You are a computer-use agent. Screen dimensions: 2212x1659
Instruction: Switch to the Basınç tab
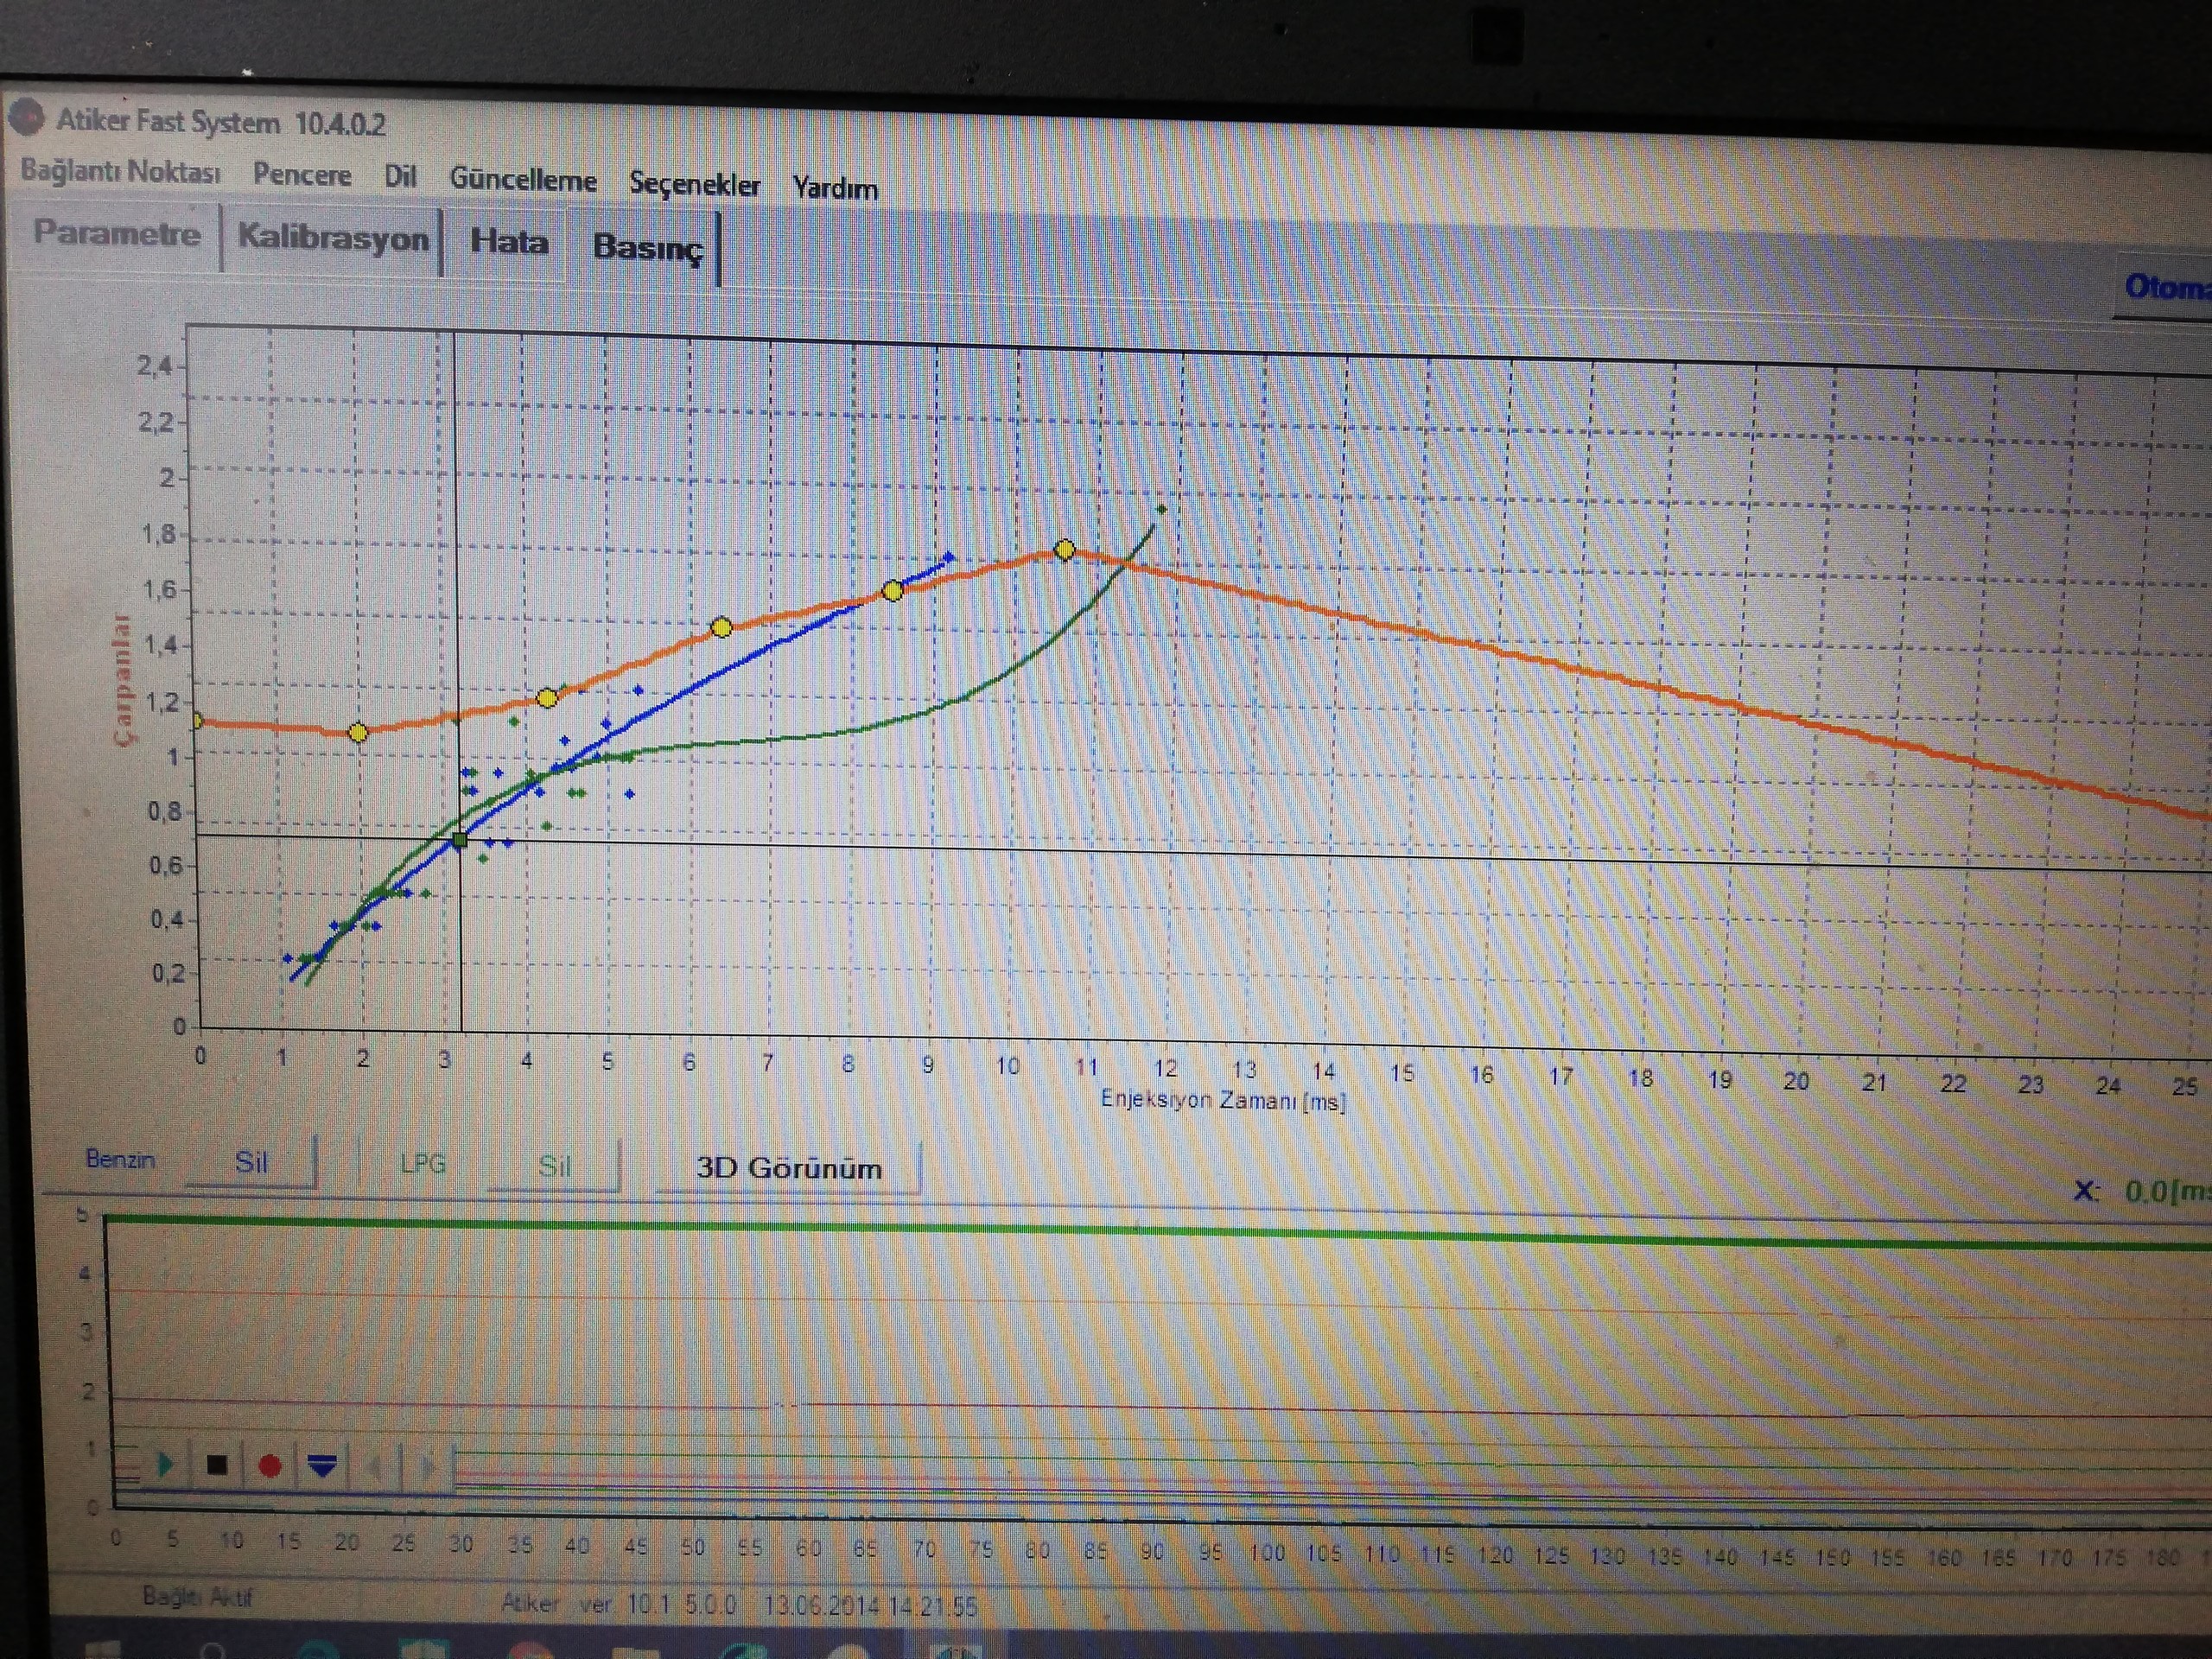pyautogui.click(x=648, y=247)
